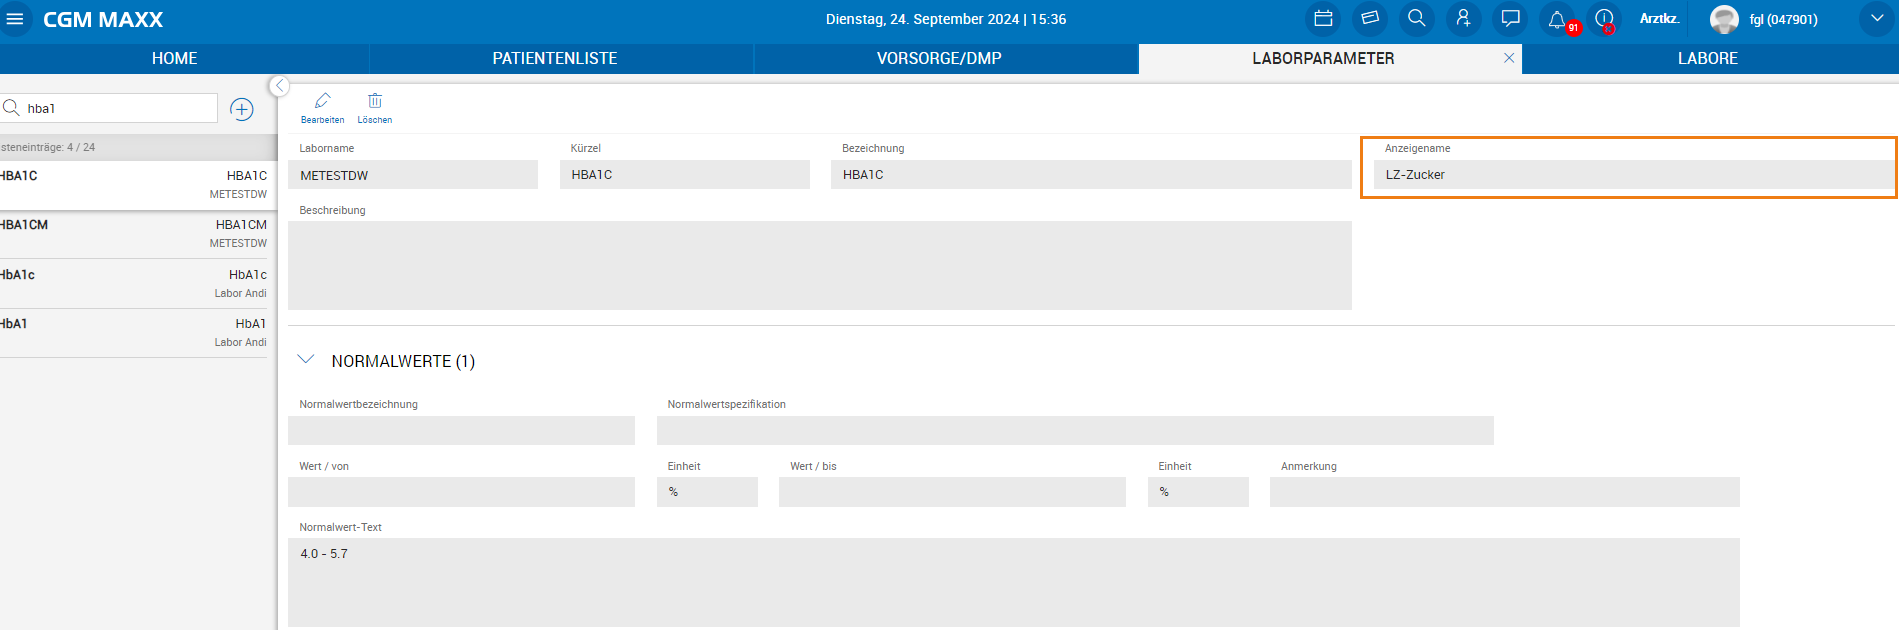The height and width of the screenshot is (630, 1899).
Task: Collapse the left sidebar panel
Action: (x=280, y=86)
